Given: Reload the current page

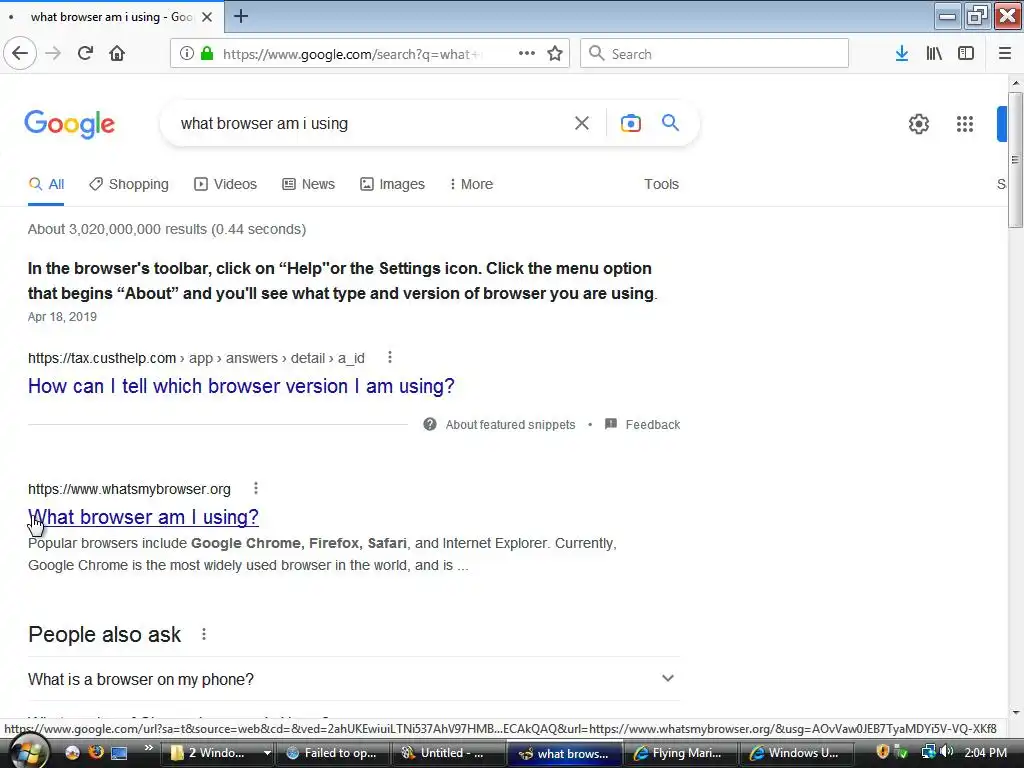Looking at the screenshot, I should 85,54.
